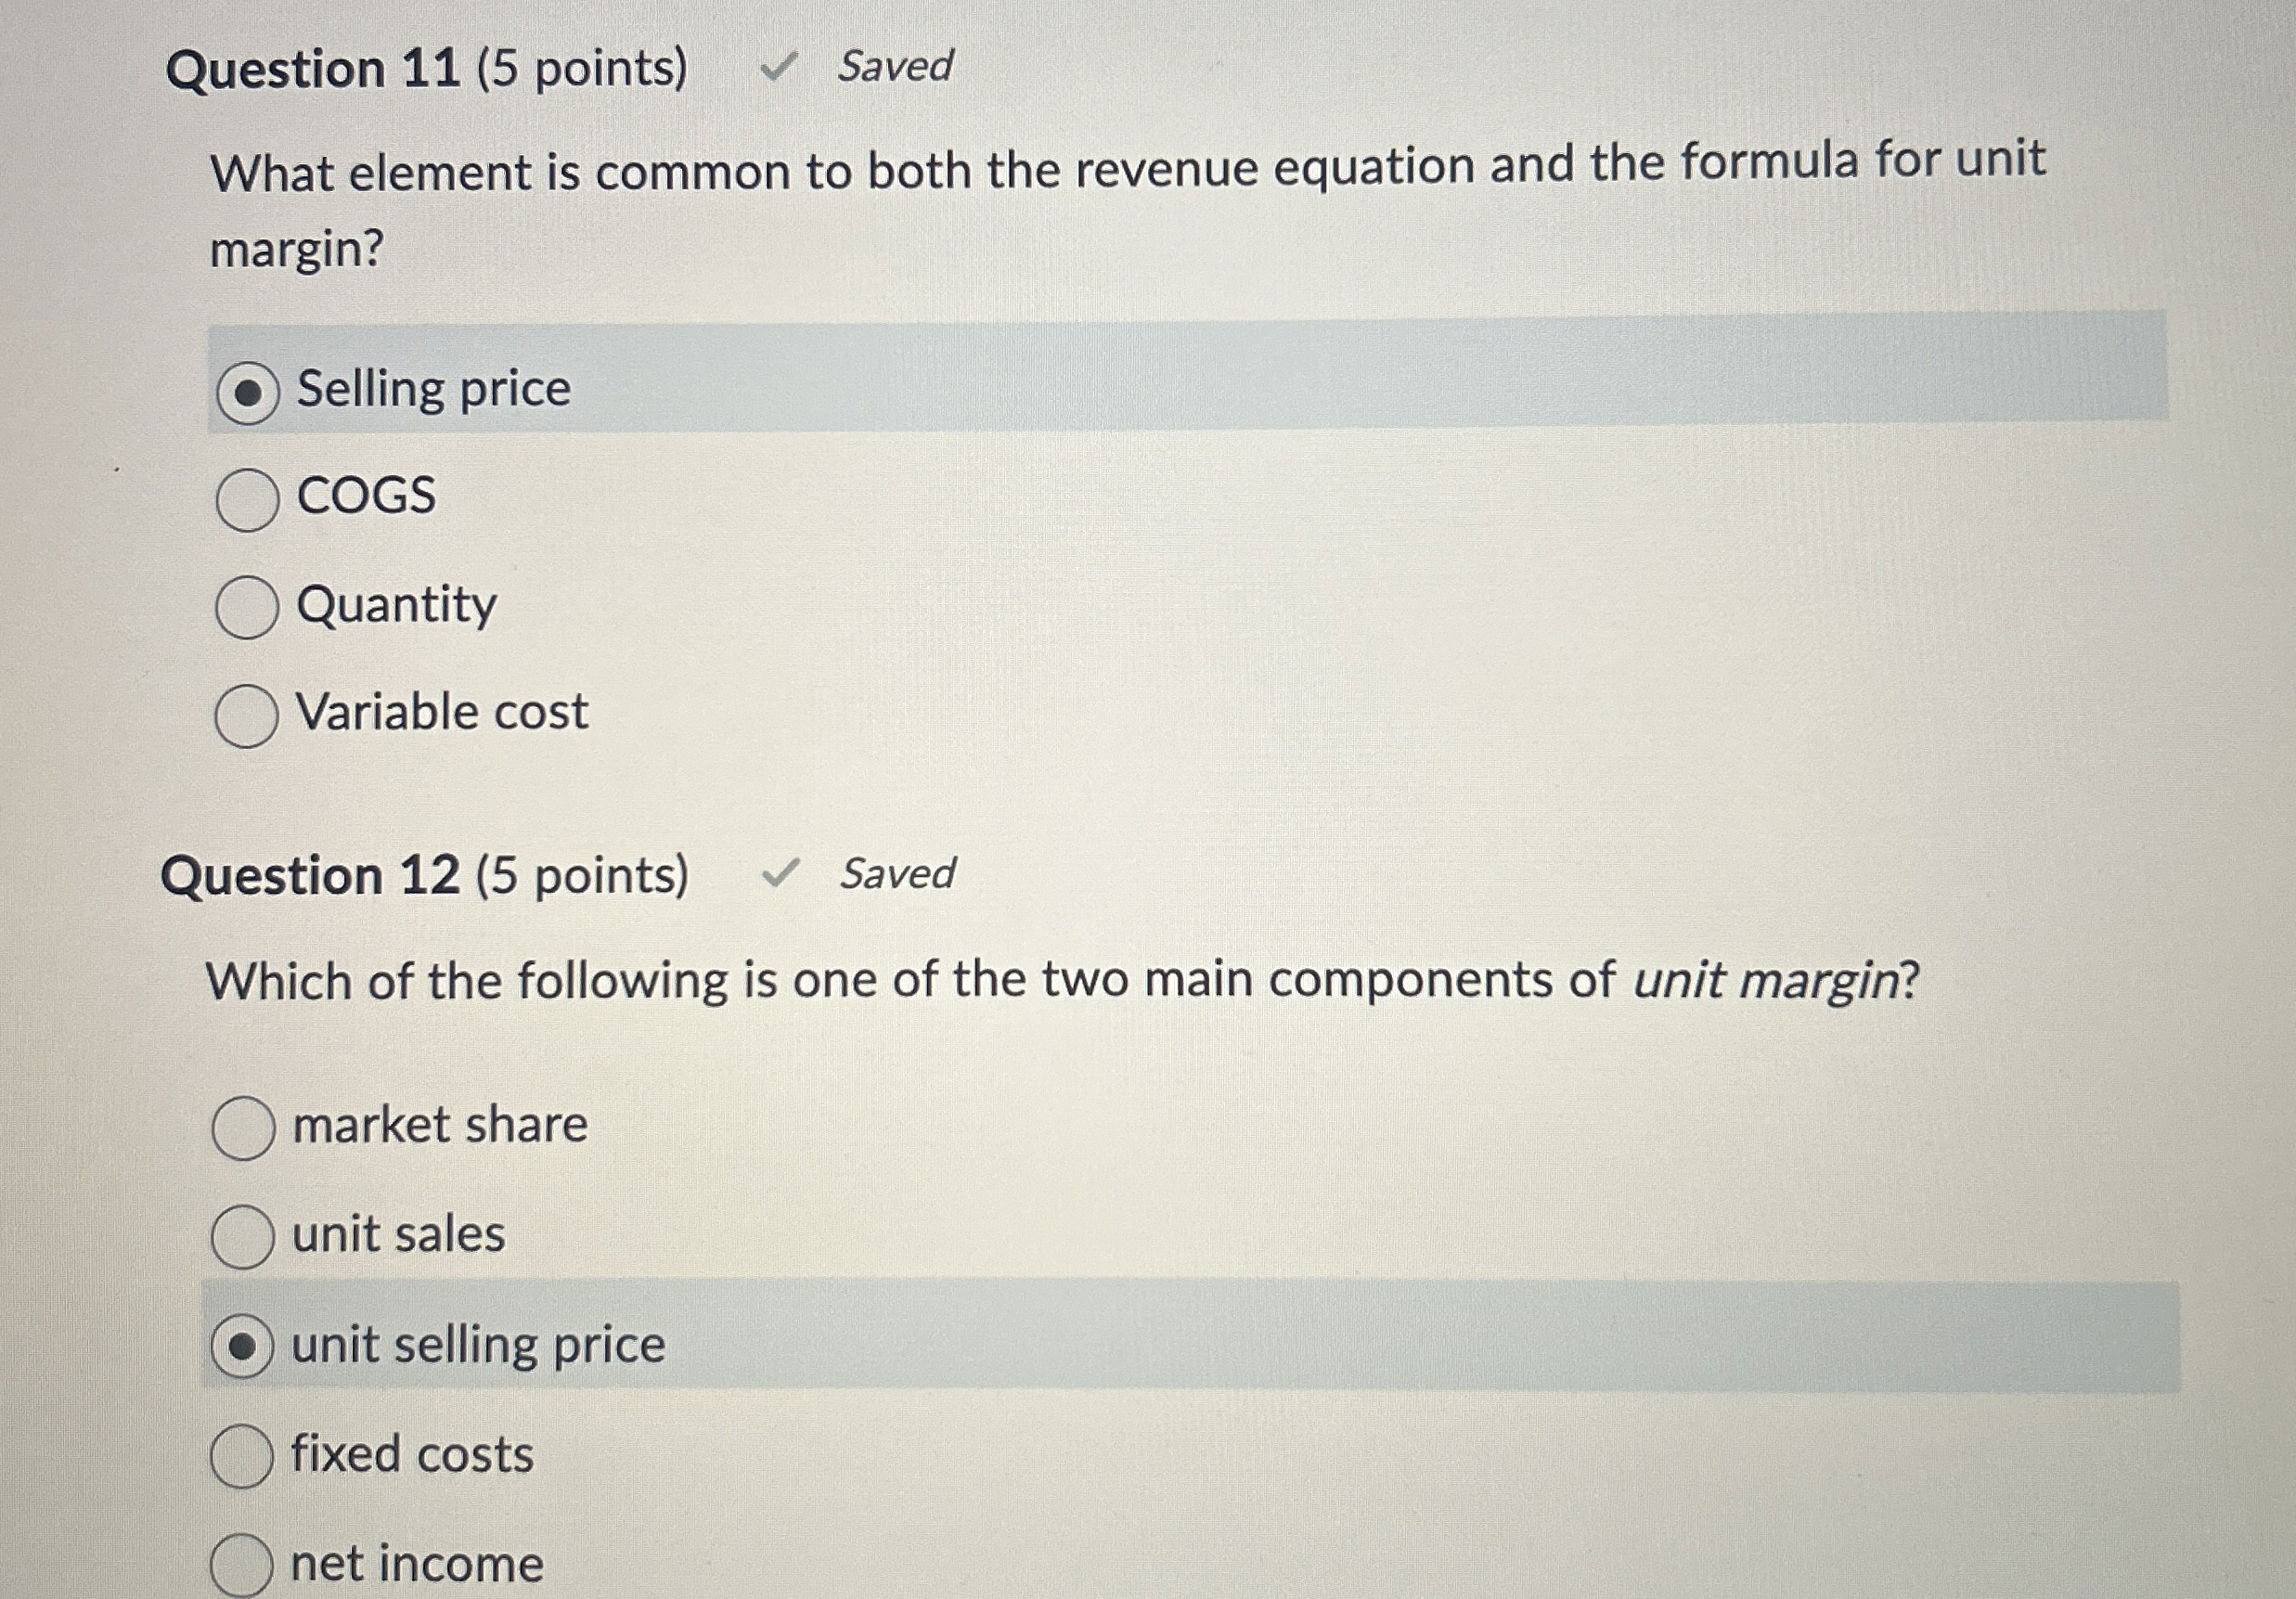This screenshot has height=1599, width=2296.
Task: Select the unit sales answer option
Action: (245, 1234)
